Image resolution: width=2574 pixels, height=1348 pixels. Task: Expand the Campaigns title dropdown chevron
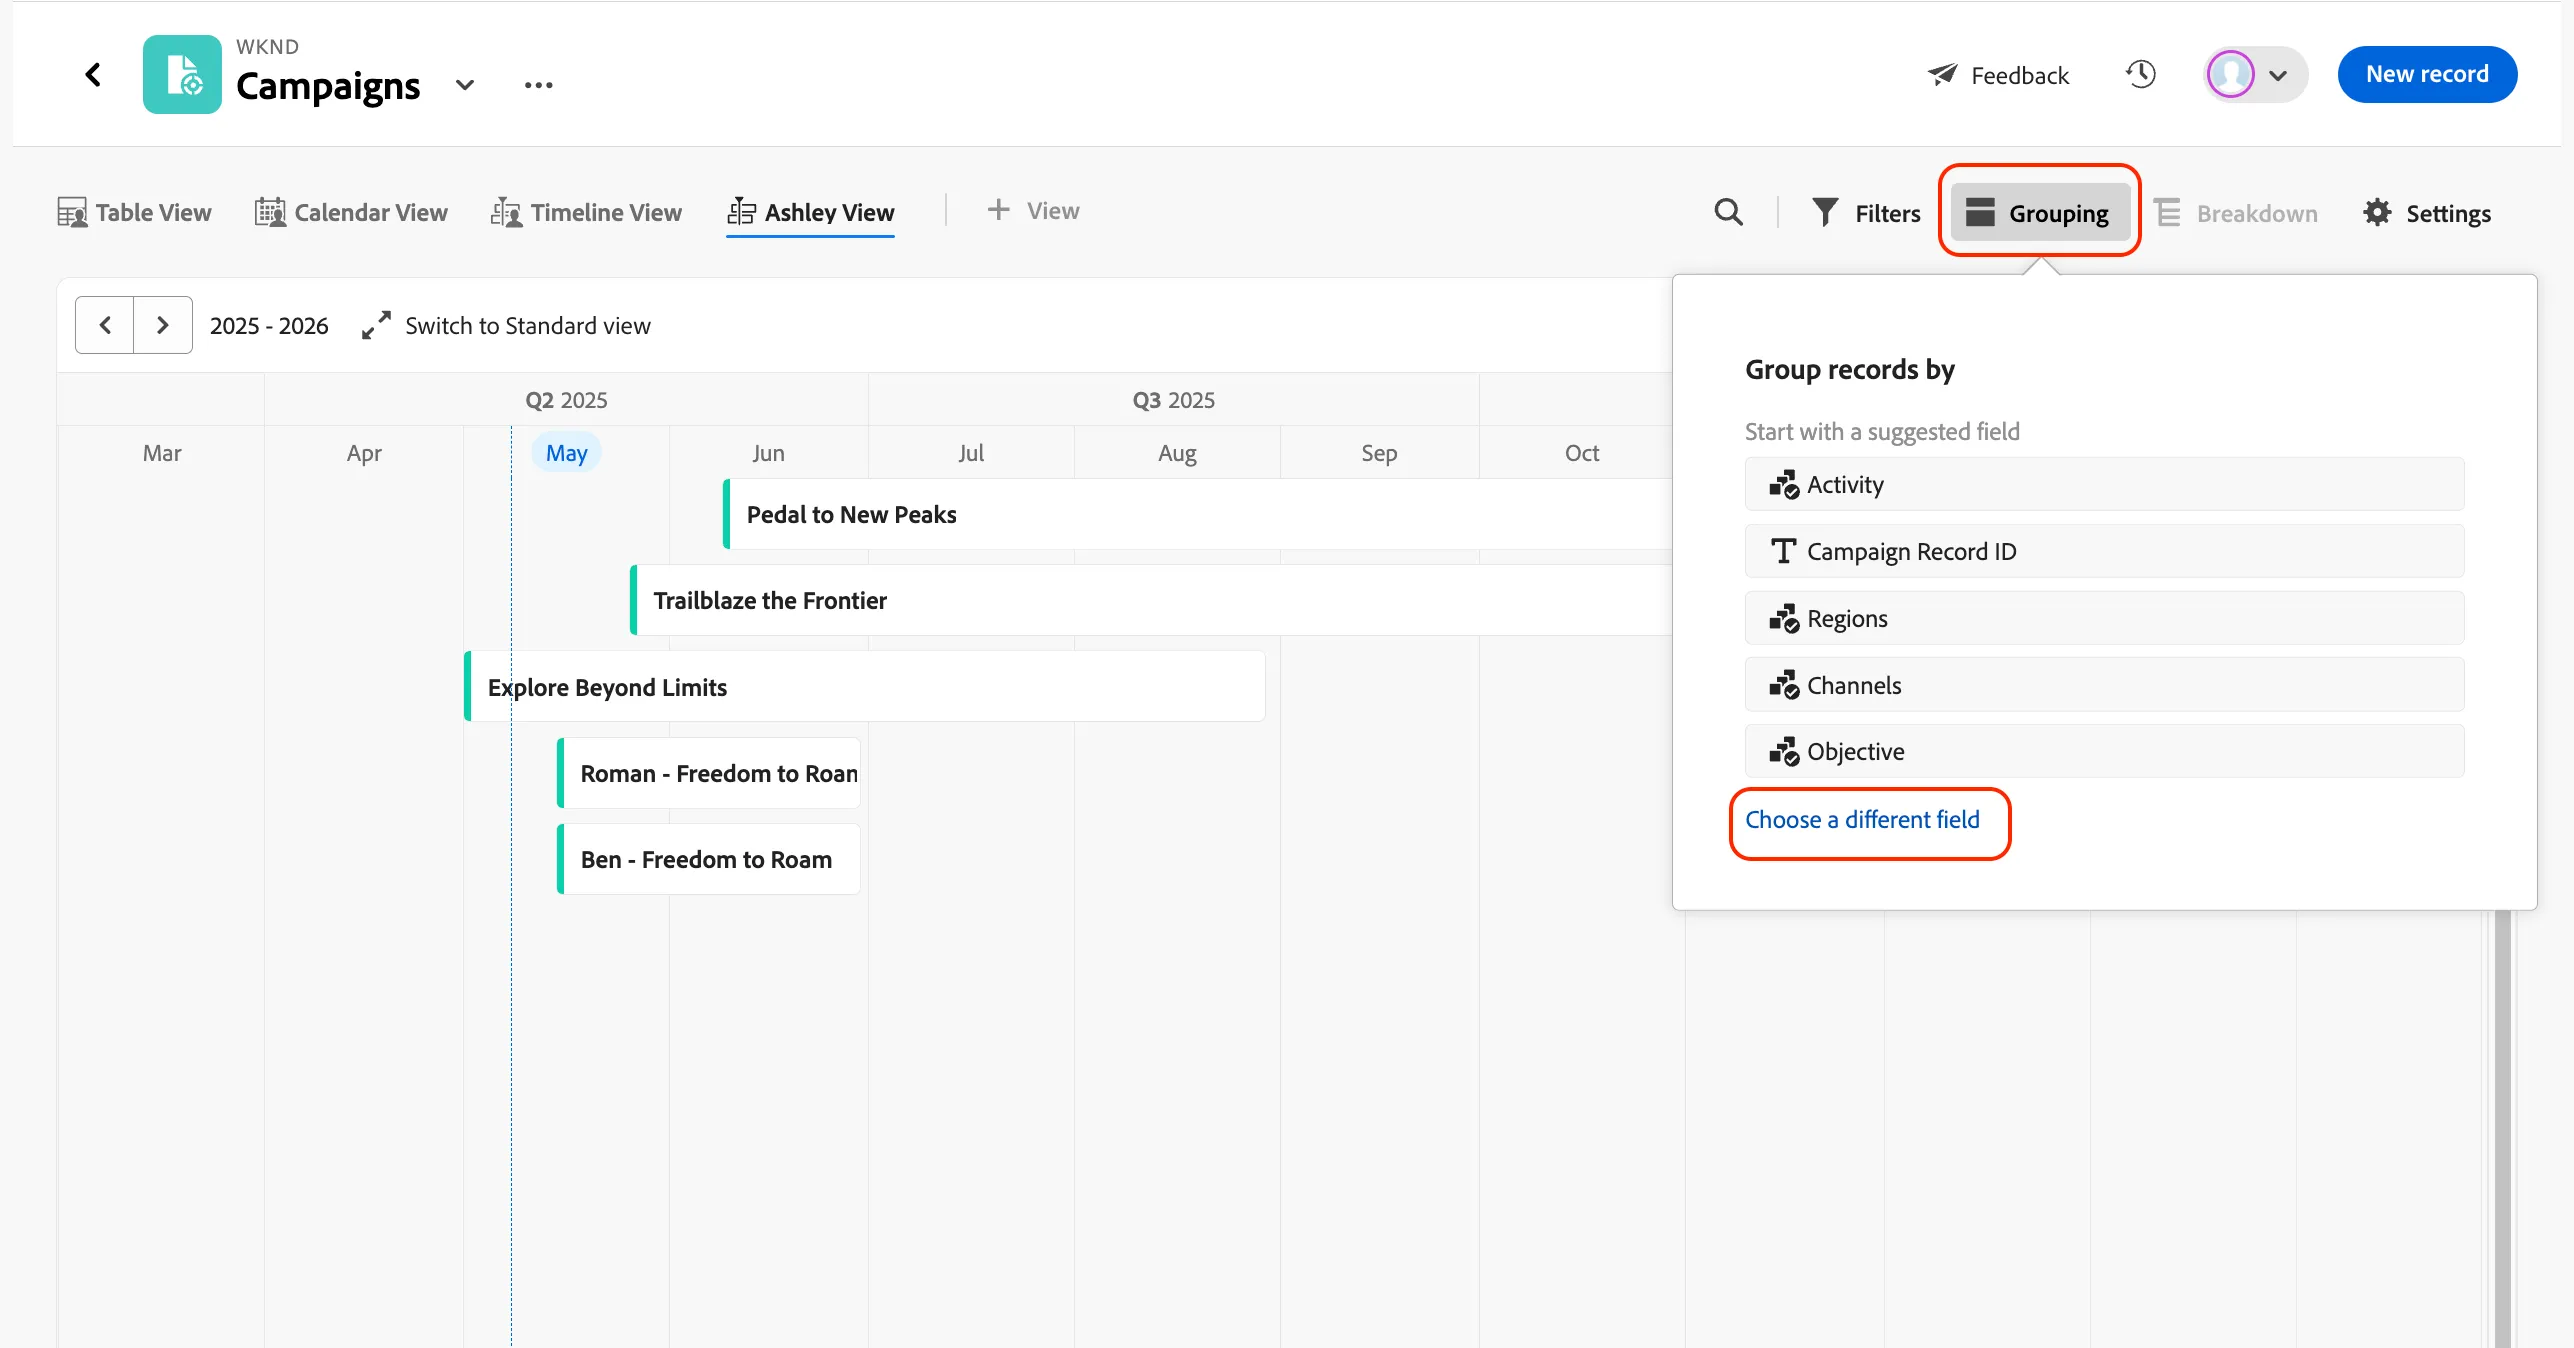(x=465, y=86)
